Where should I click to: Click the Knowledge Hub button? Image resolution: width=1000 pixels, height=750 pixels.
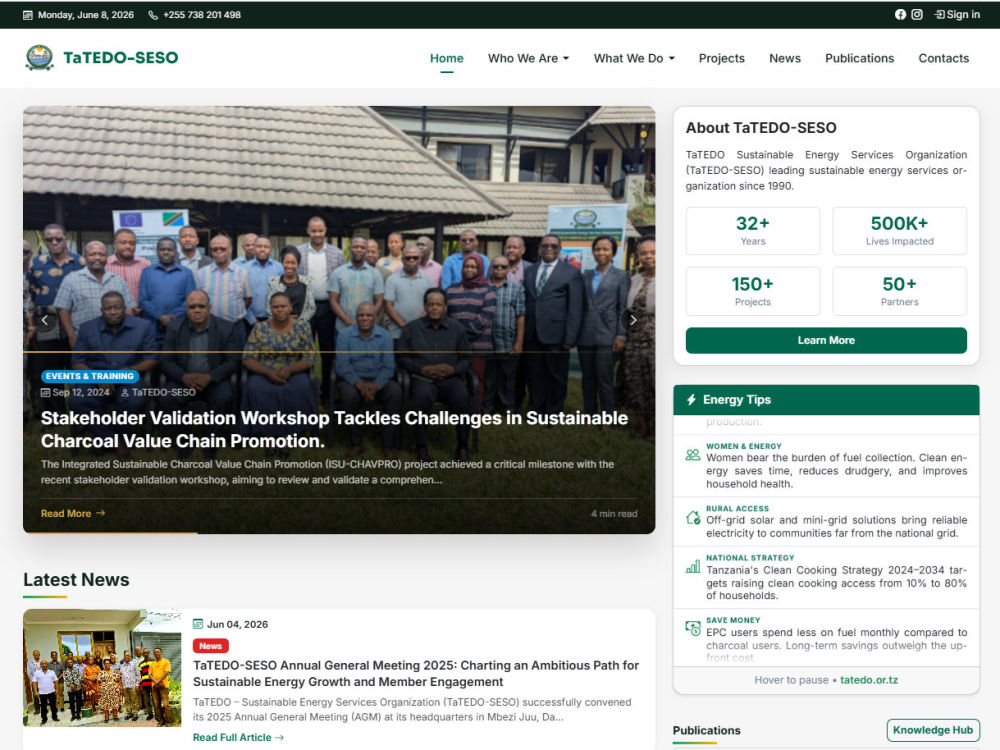[933, 730]
